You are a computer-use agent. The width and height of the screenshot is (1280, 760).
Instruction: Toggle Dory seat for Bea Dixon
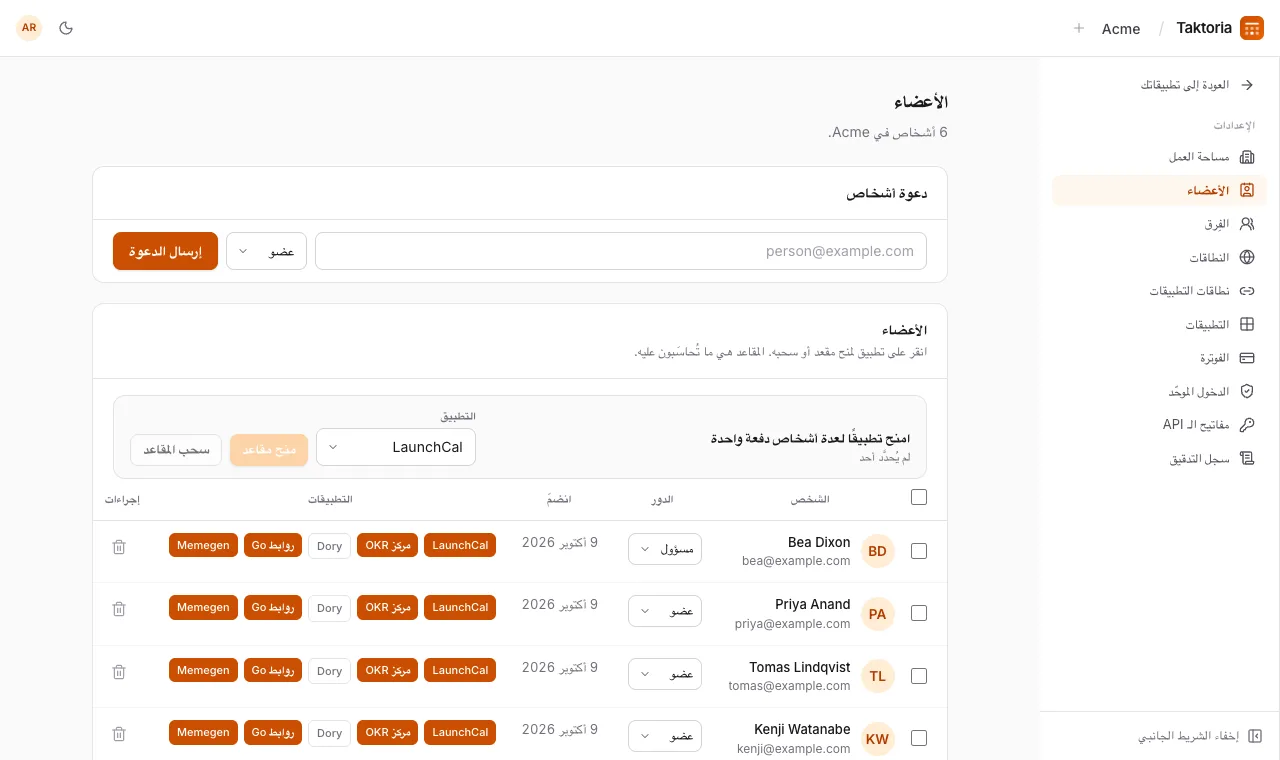[329, 546]
